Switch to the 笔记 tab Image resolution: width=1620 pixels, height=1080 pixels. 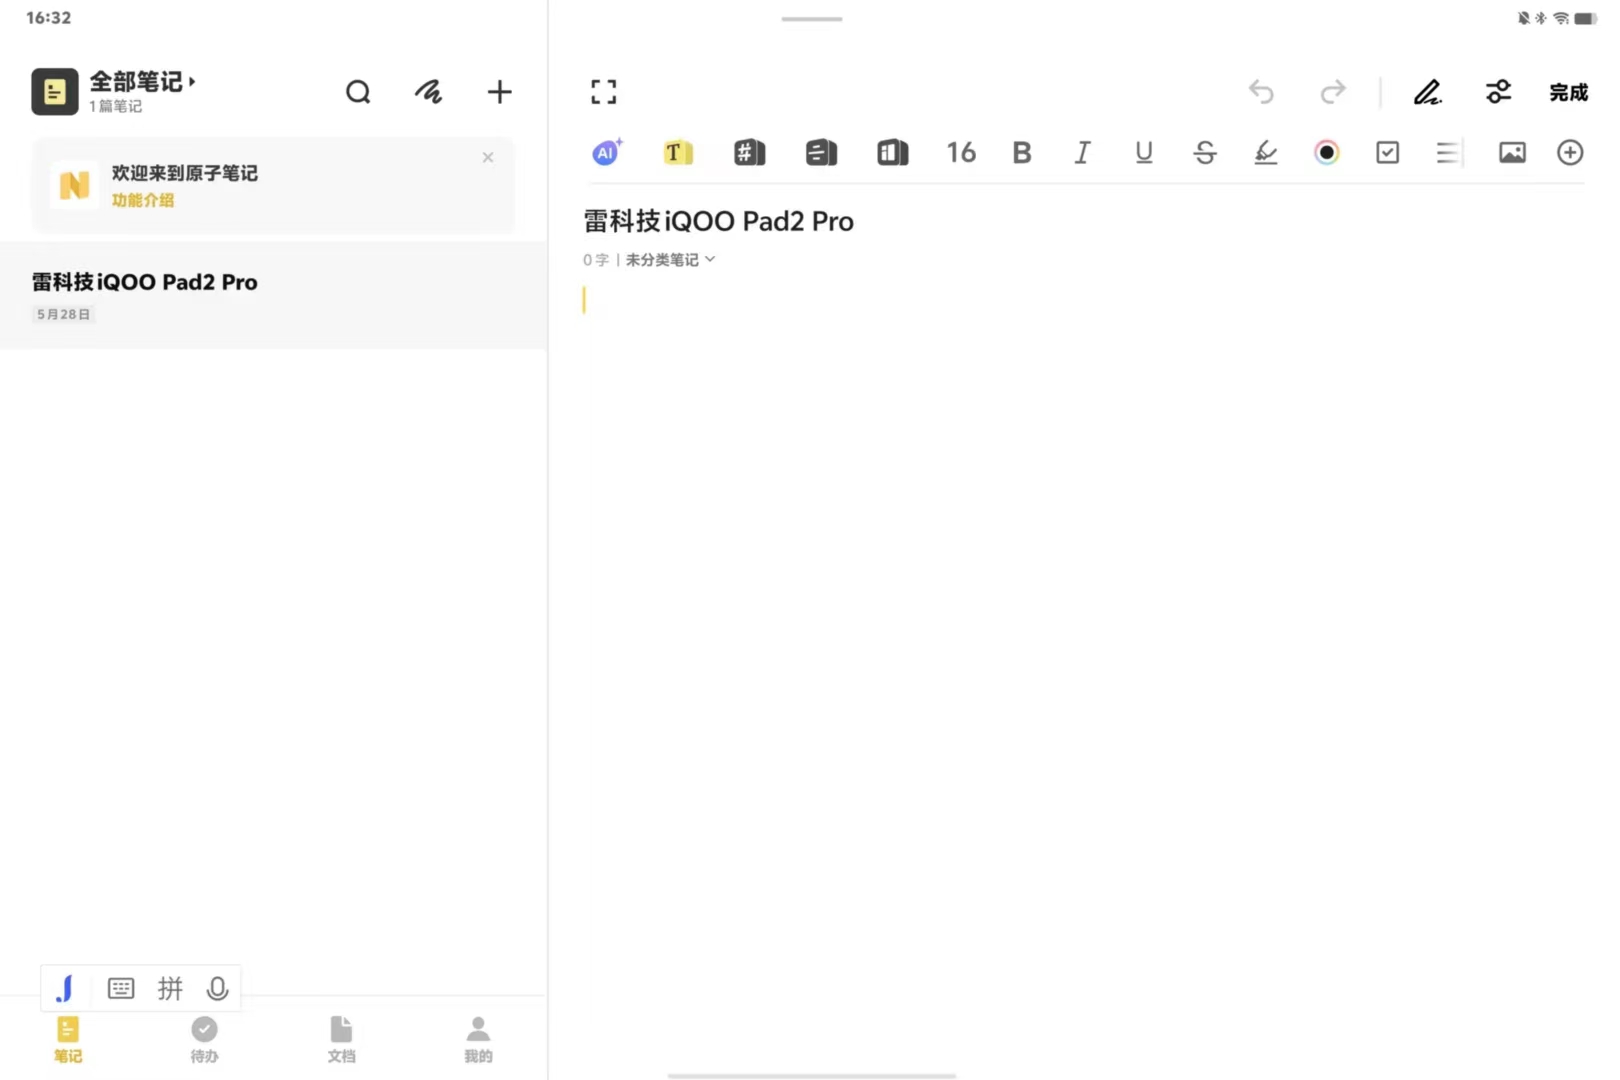click(68, 1040)
